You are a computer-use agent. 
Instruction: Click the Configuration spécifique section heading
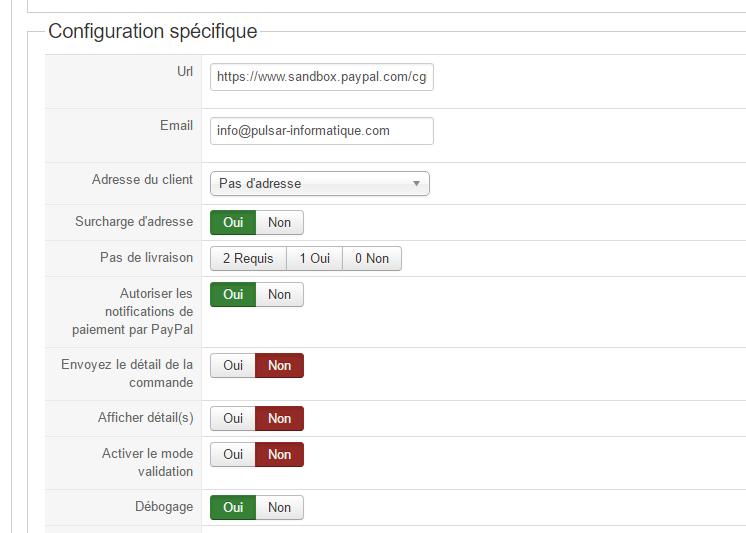[152, 32]
